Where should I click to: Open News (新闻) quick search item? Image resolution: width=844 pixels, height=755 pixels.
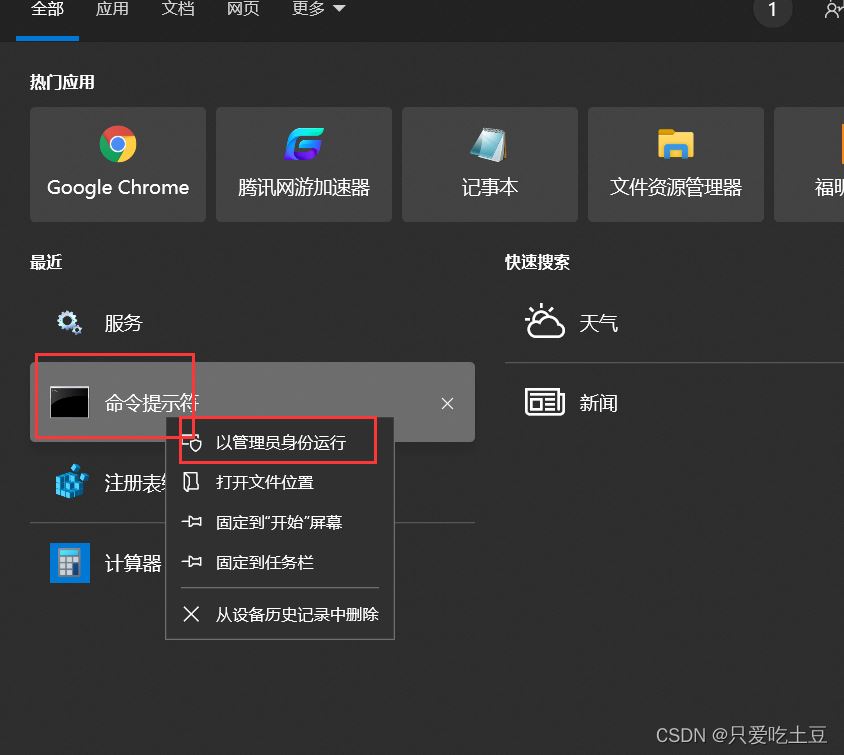pos(598,403)
